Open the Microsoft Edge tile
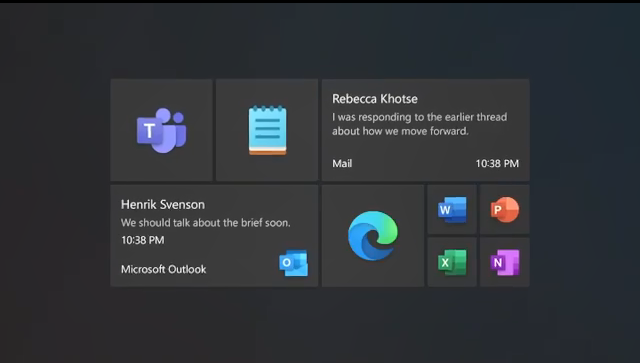This screenshot has width=640, height=363. pos(373,236)
